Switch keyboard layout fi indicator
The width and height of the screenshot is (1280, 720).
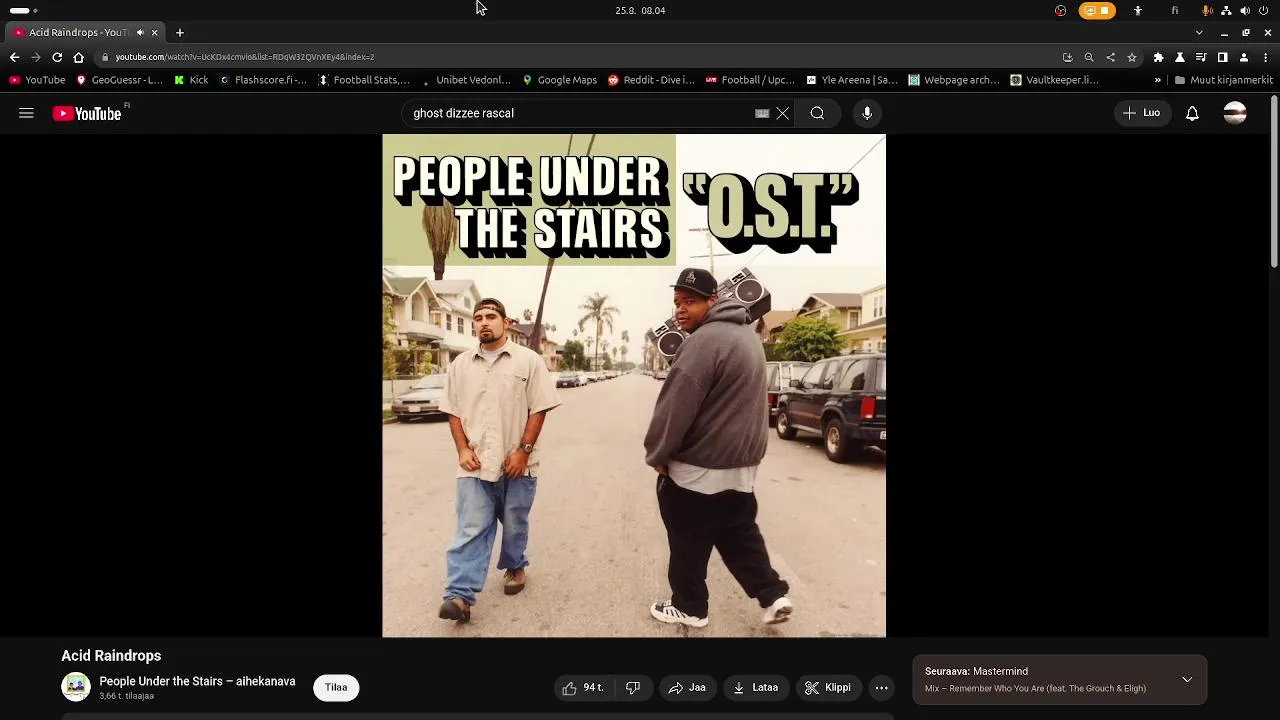point(1175,10)
